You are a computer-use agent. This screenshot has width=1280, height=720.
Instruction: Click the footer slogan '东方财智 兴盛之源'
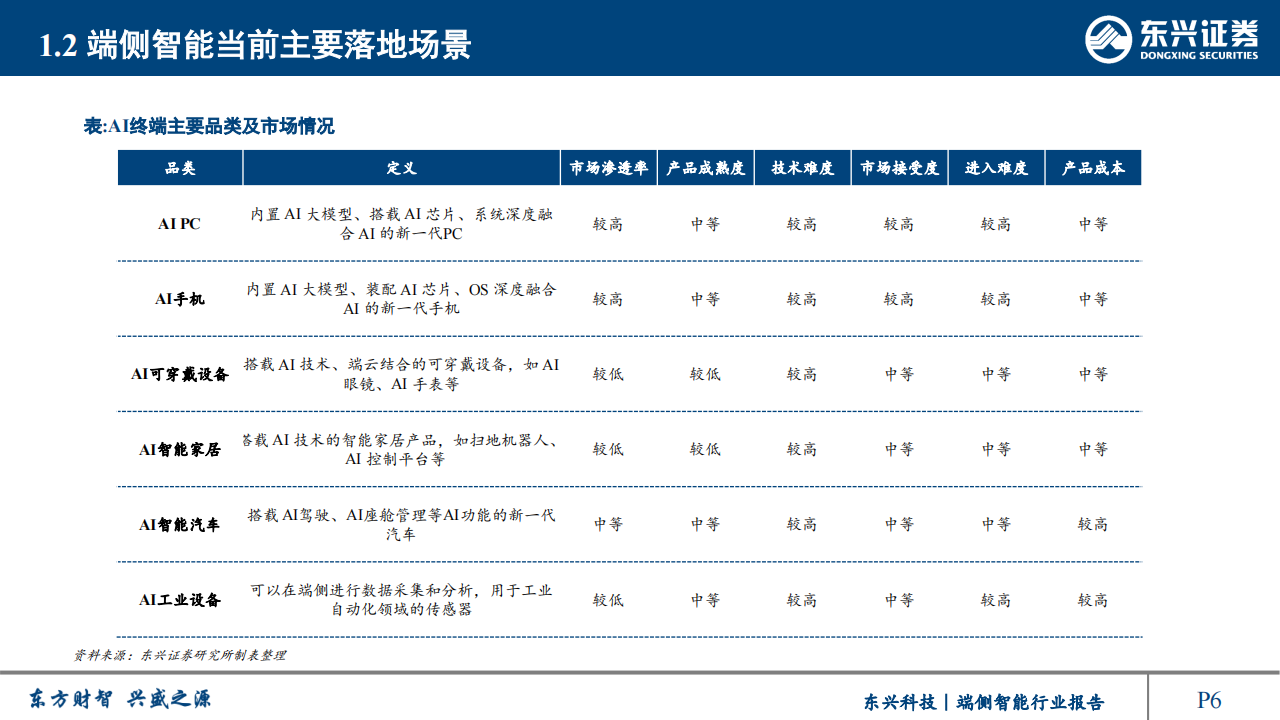[x=119, y=699]
